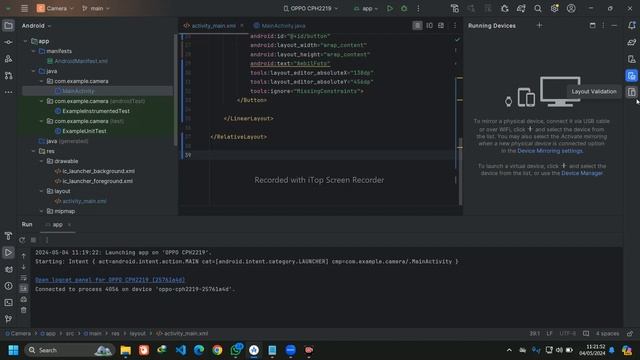Open the Logcat tool window
This screenshot has height=360, width=640.
click(x=8, y=269)
